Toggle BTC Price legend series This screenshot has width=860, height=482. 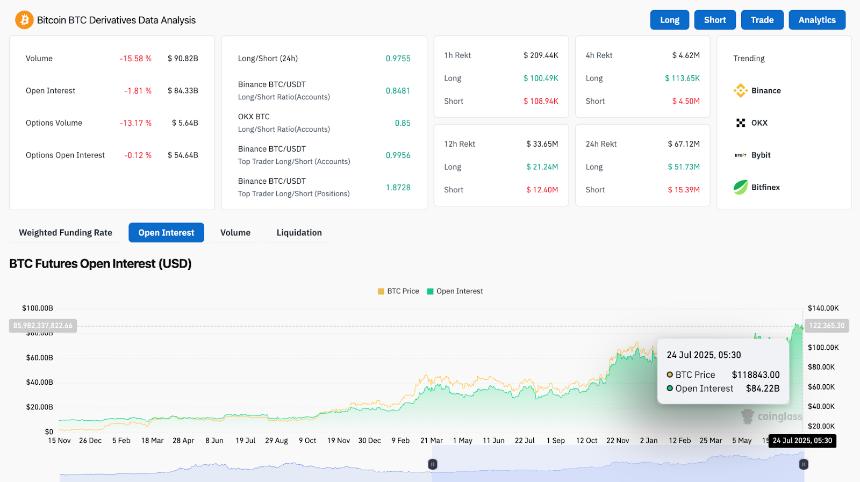click(398, 291)
